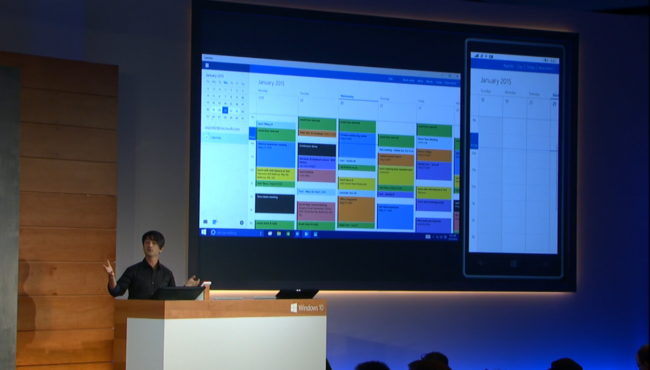Image resolution: width=650 pixels, height=370 pixels.
Task: Select the microsoft.com account in the sidebar
Action: [223, 128]
